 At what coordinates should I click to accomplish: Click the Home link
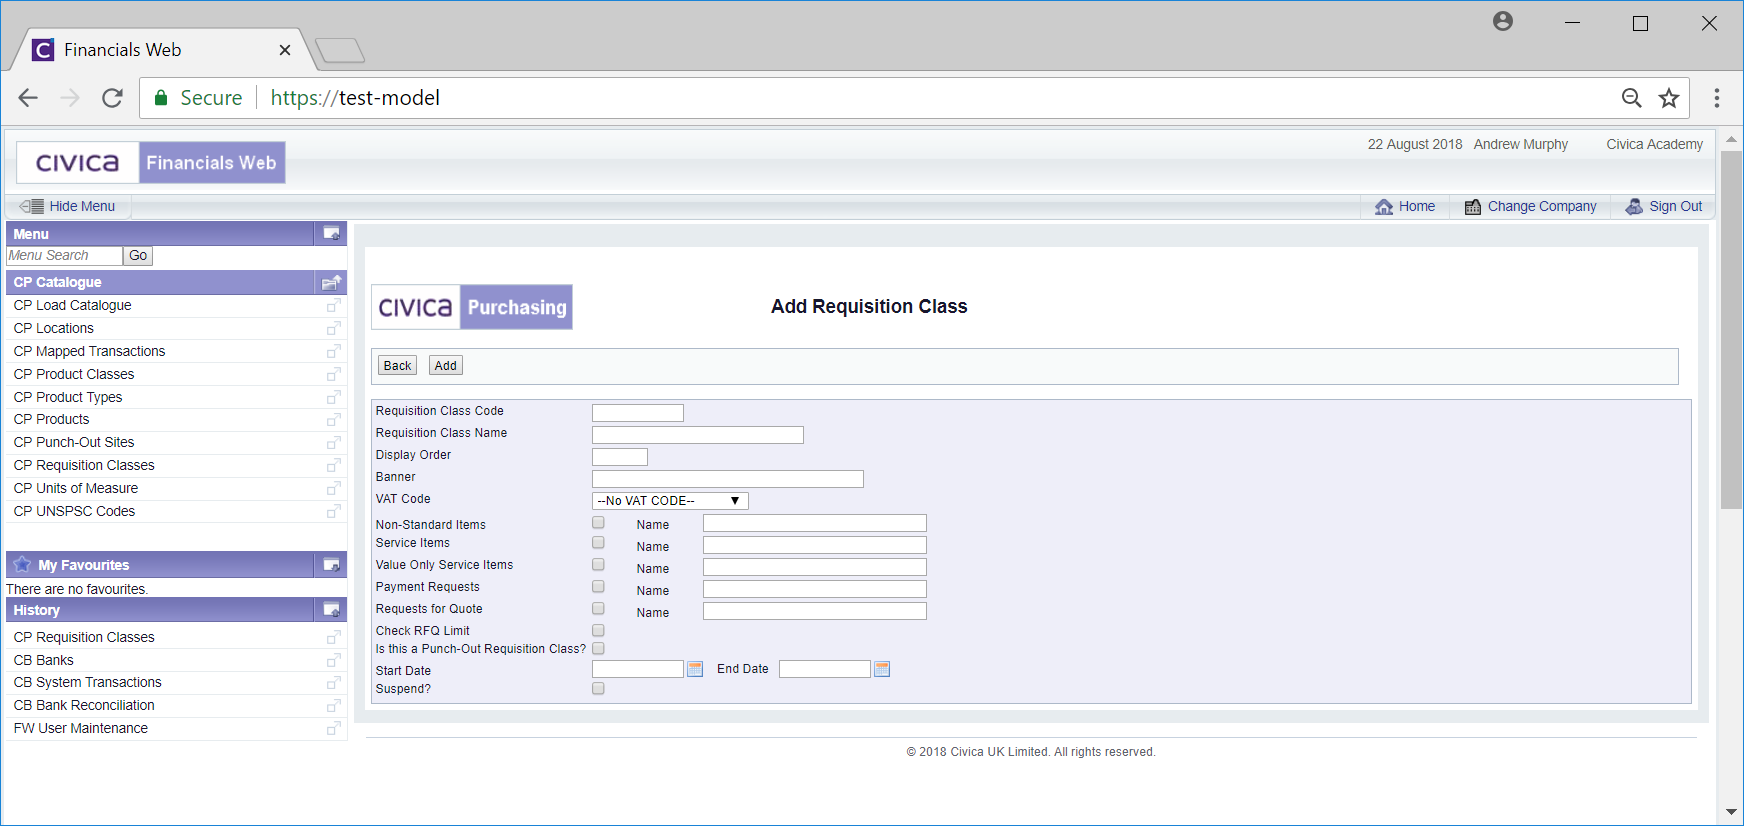(1416, 207)
